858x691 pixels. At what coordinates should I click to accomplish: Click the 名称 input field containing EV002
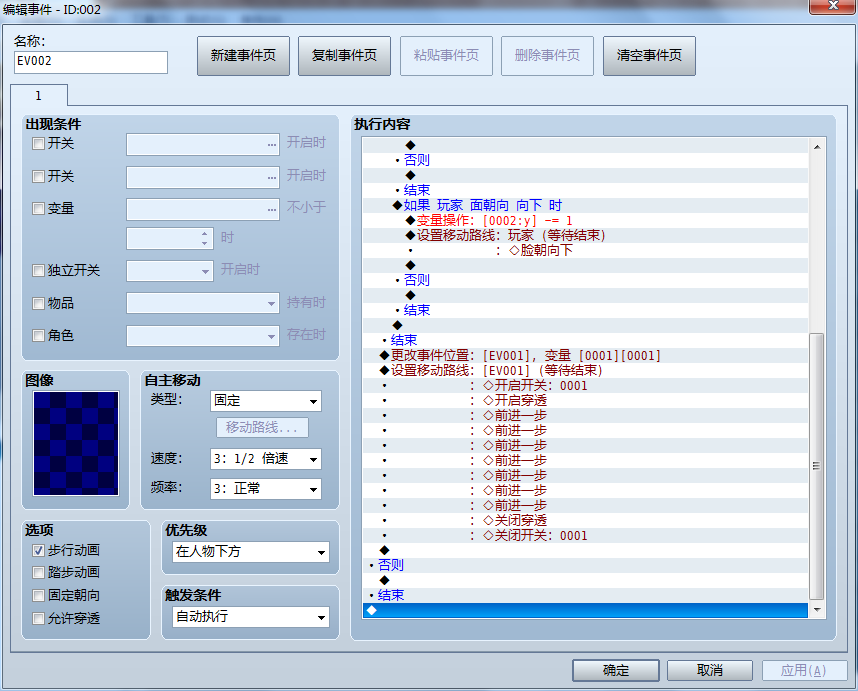click(91, 62)
